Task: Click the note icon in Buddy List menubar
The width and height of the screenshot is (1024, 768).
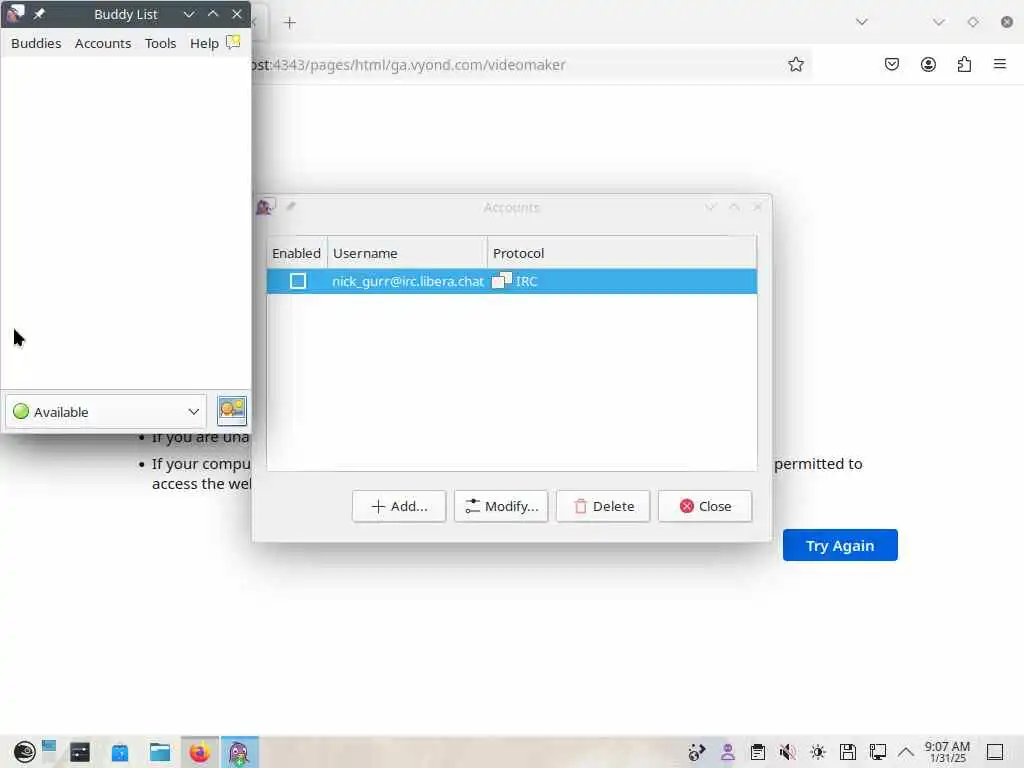Action: (x=233, y=42)
